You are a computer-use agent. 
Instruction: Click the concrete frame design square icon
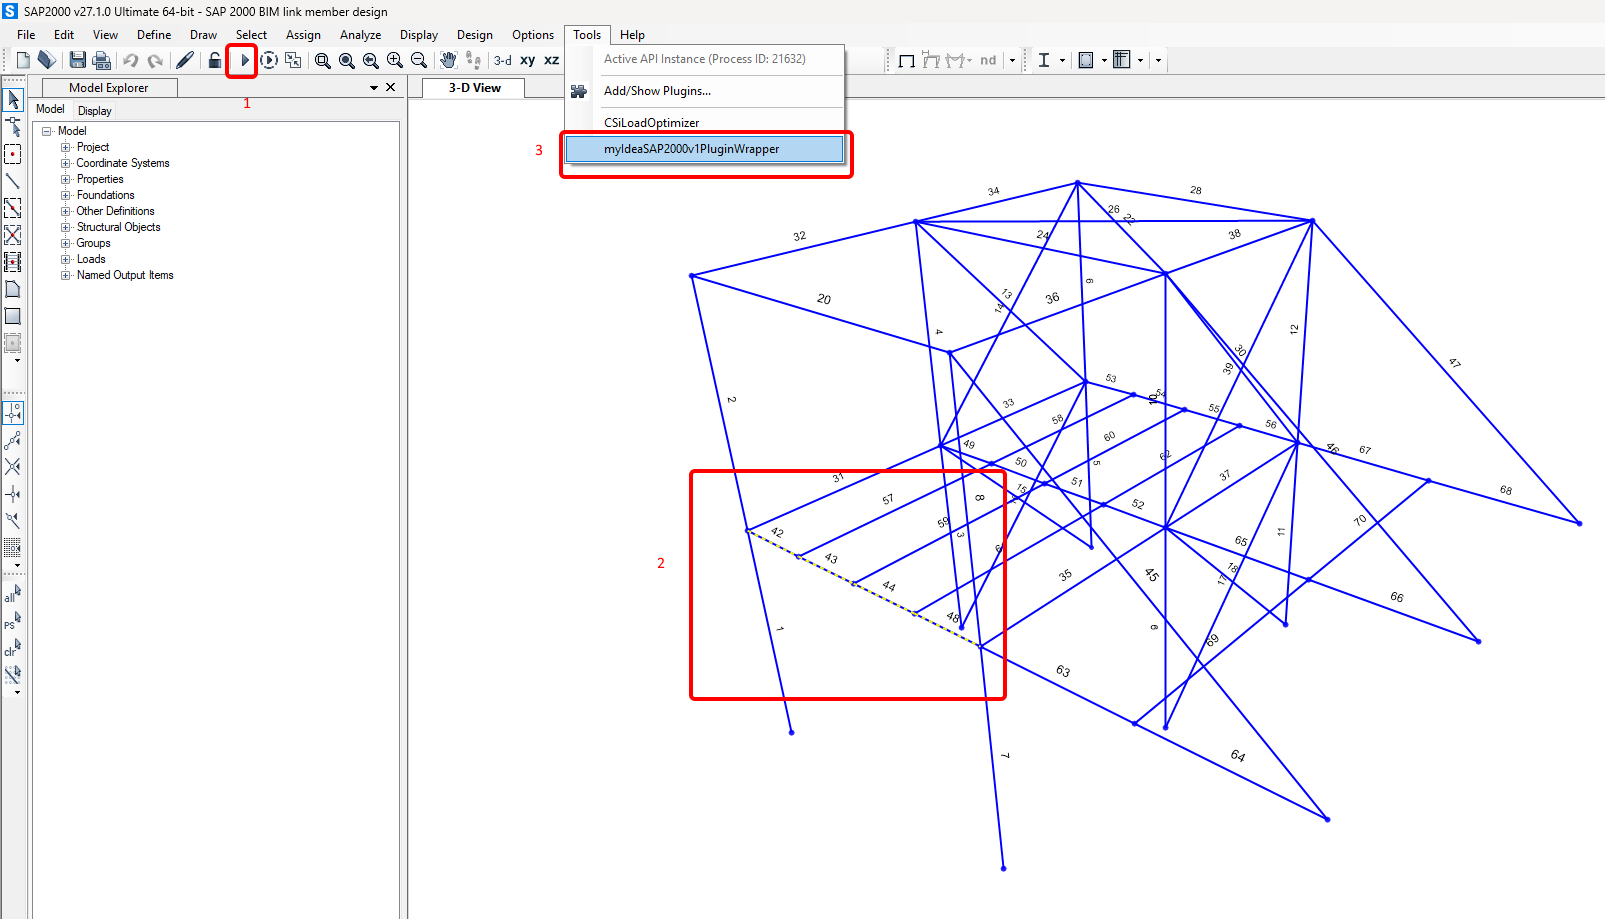click(x=1086, y=60)
